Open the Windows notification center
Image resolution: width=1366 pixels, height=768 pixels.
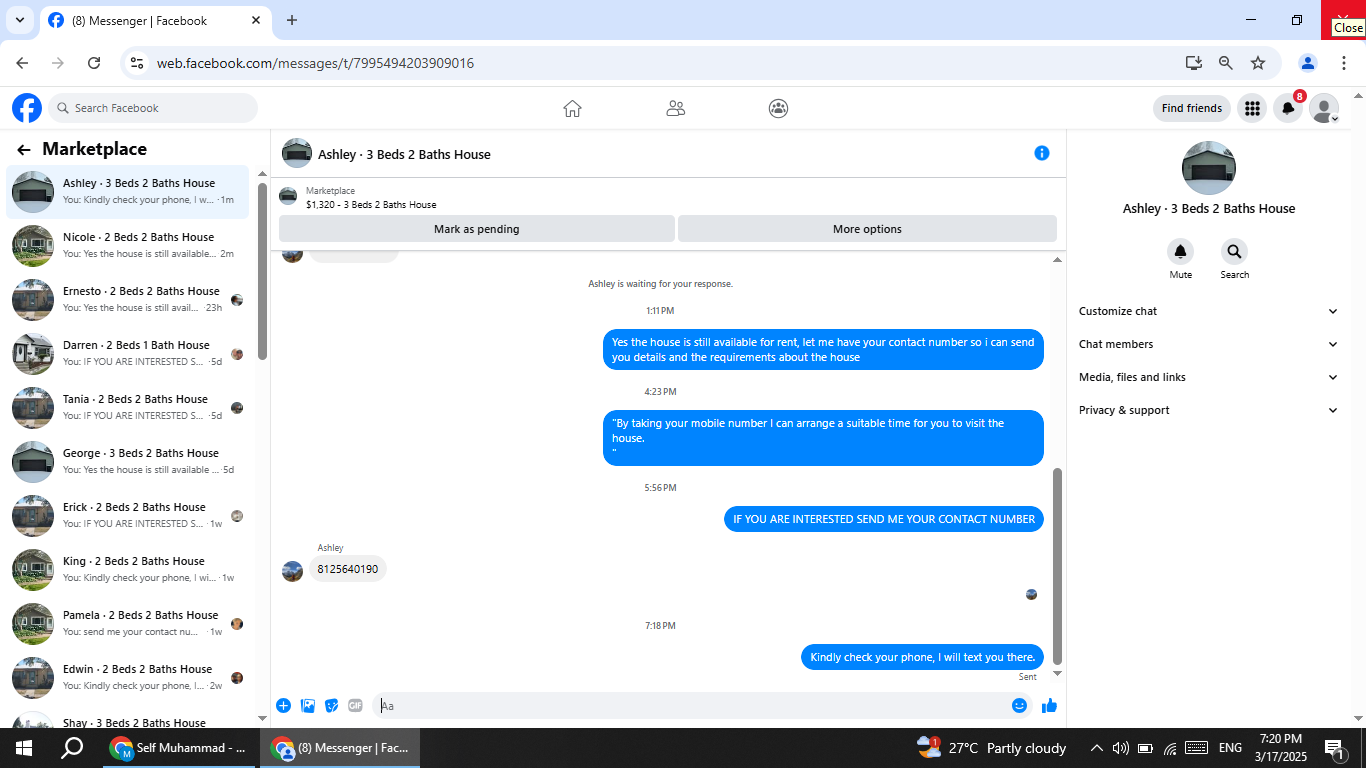(1333, 748)
